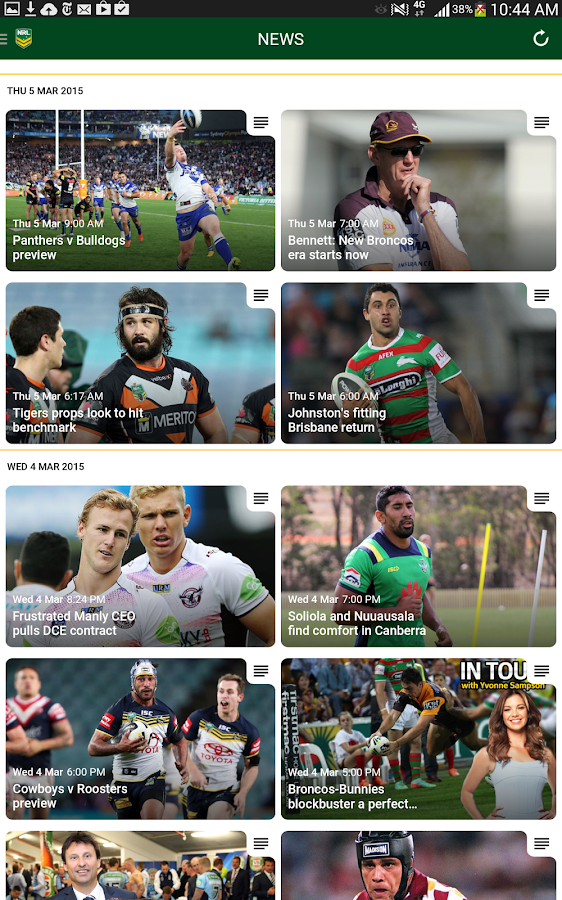Tap article icon on Bennett Broncos card
Screen dimensions: 562x900
541,122
